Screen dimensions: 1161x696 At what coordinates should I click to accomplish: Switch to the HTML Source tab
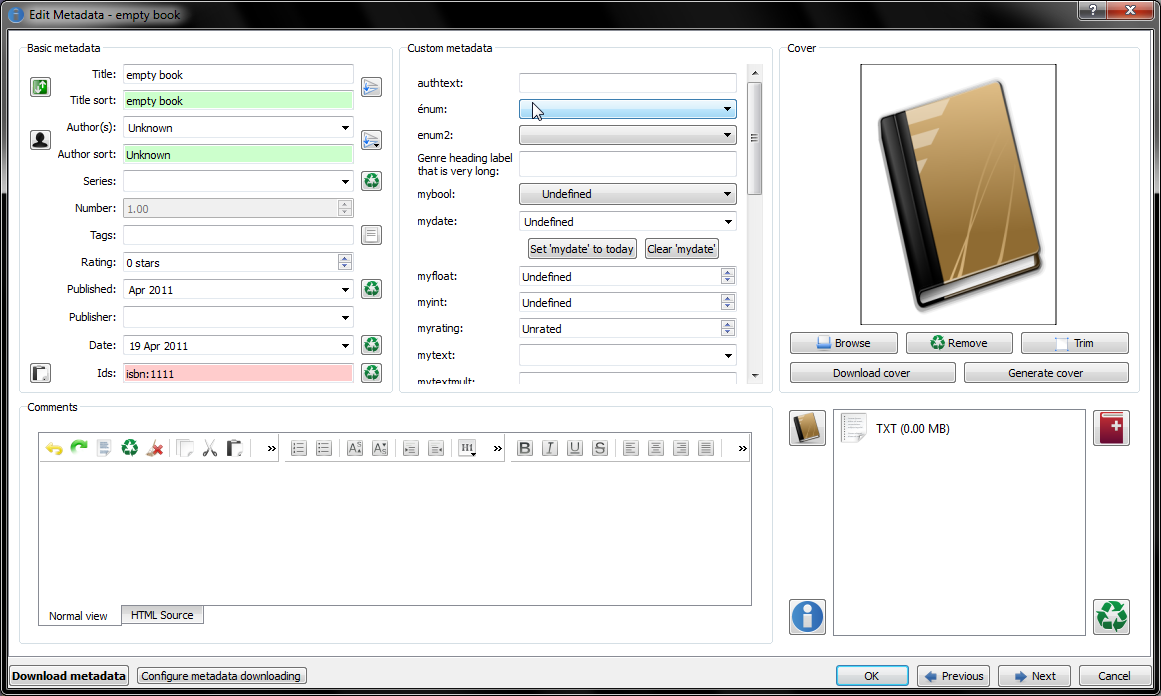point(162,615)
